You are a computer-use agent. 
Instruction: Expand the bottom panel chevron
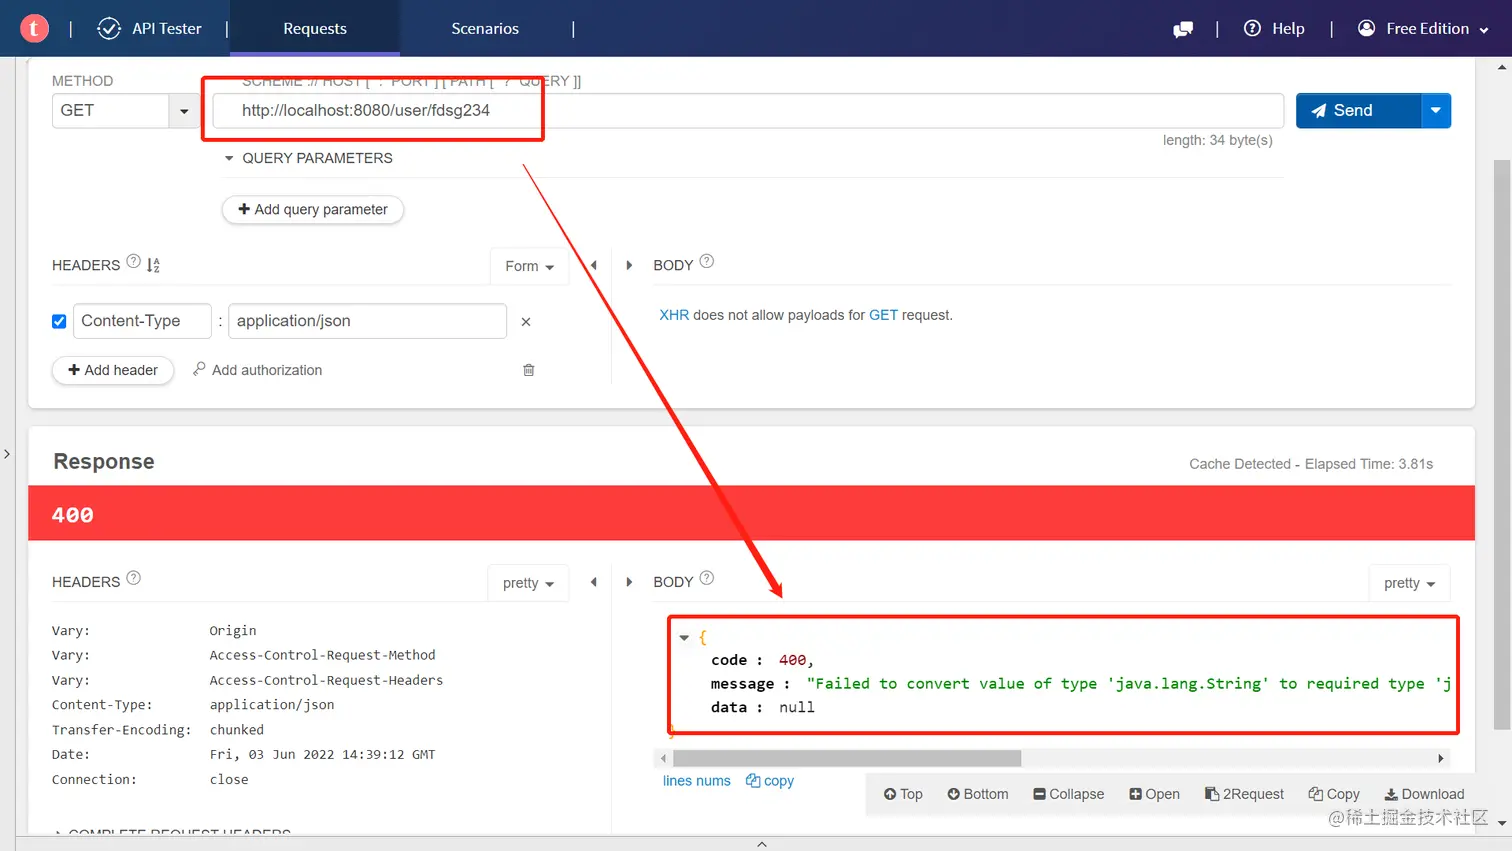762,844
